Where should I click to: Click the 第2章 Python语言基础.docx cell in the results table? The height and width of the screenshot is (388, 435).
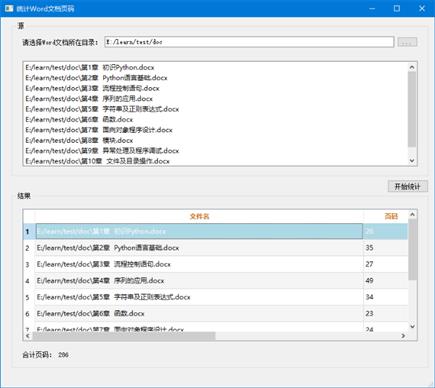199,248
